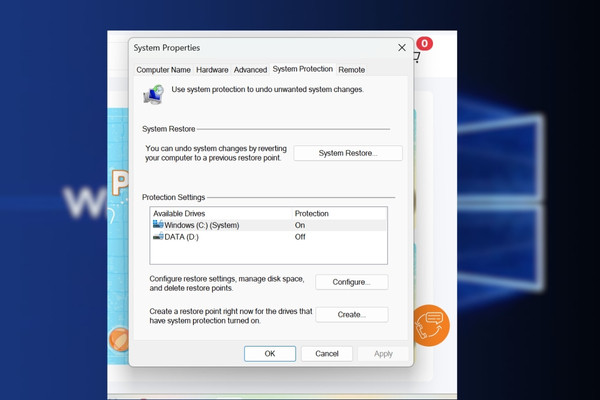
Task: Select the Windows (C:) (System) drive row
Action: tap(269, 225)
